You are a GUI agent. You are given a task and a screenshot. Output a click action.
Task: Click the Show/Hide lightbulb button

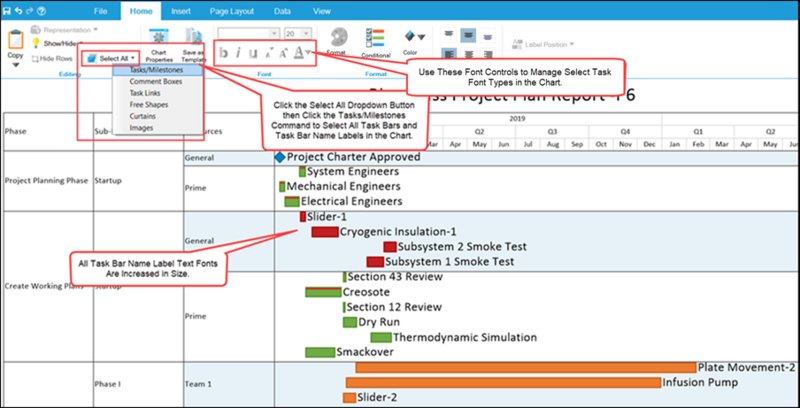tap(56, 43)
